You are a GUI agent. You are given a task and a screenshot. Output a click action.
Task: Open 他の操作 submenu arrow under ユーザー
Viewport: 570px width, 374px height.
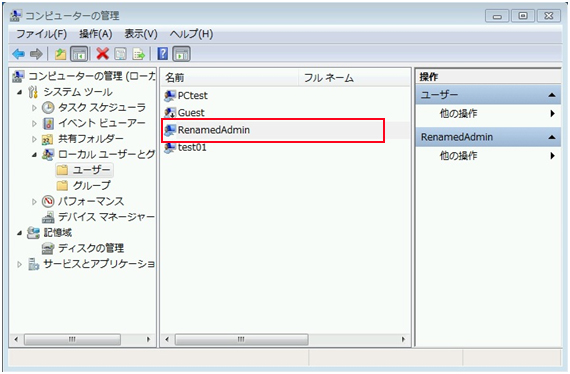tap(552, 113)
